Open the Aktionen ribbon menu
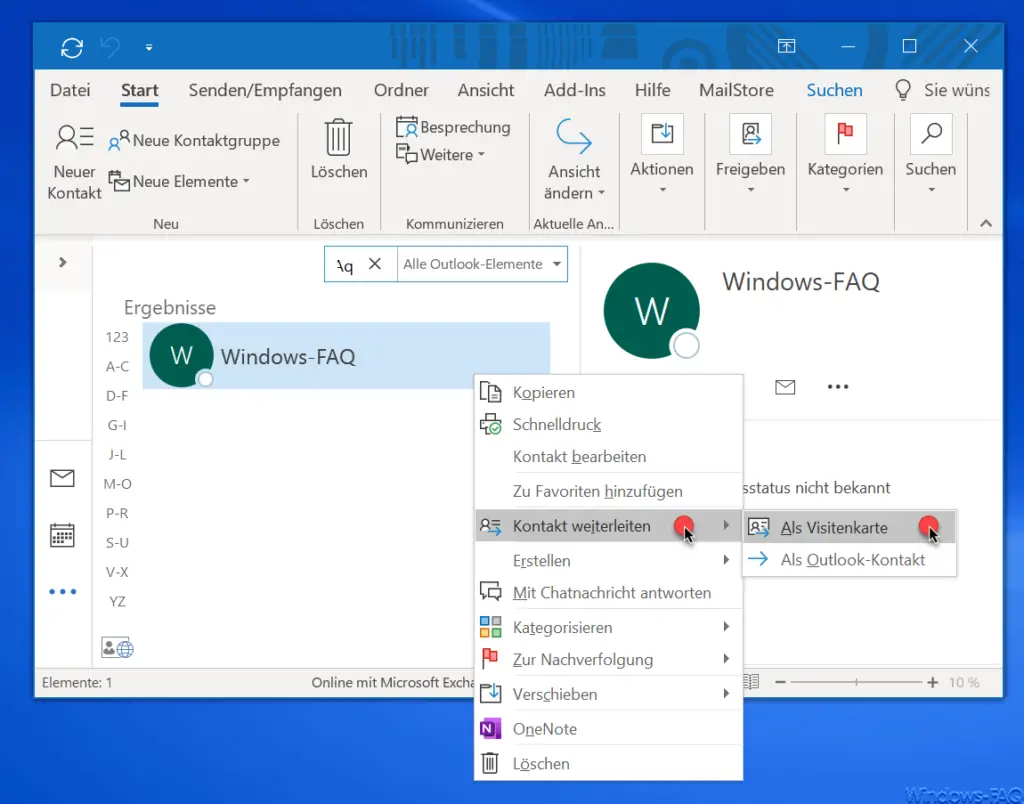 pos(662,155)
